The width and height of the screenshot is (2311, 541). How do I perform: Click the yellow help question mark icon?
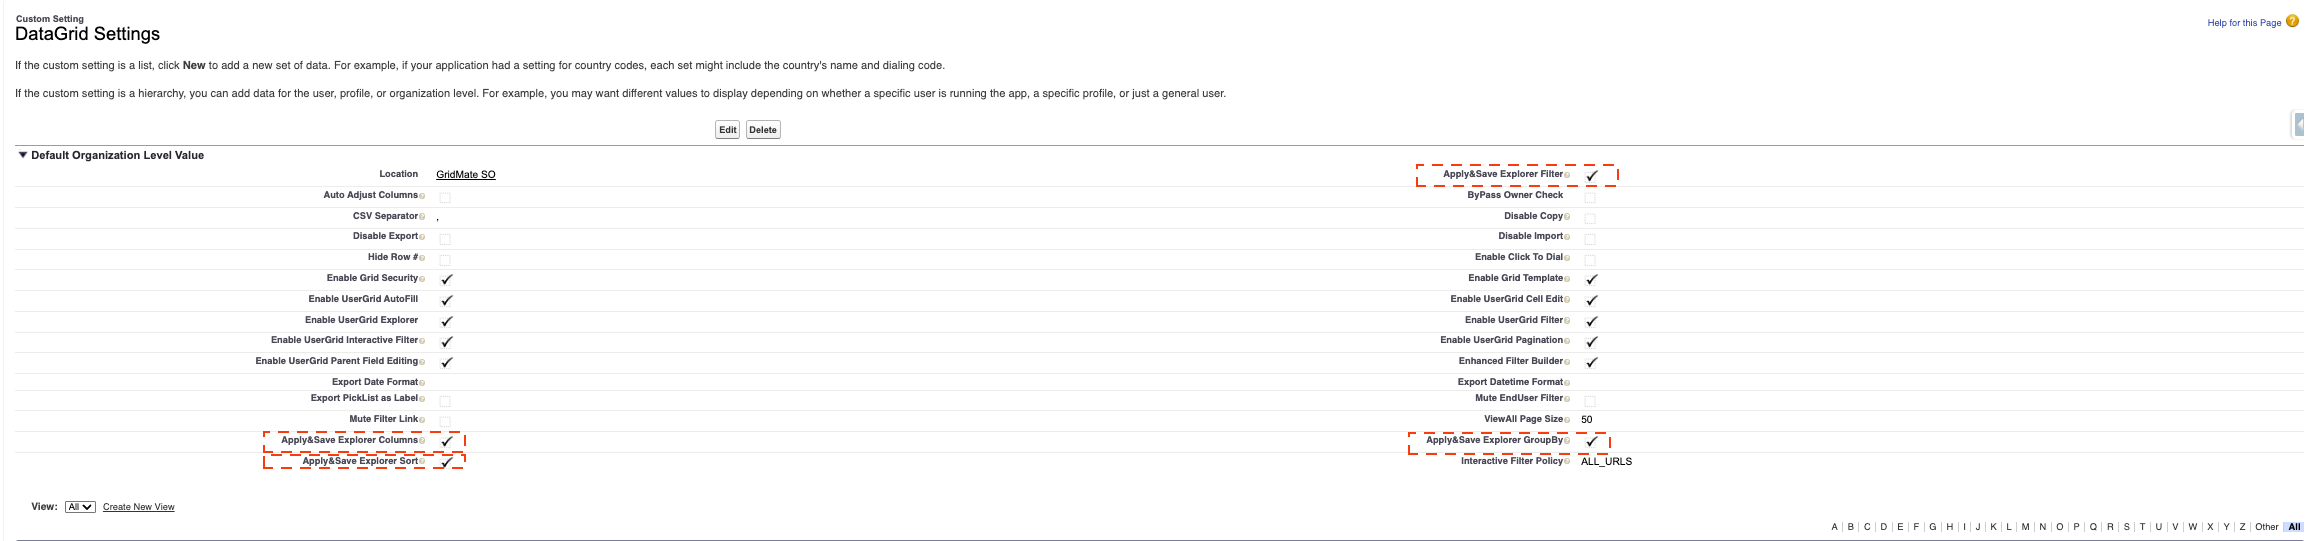coord(2292,21)
